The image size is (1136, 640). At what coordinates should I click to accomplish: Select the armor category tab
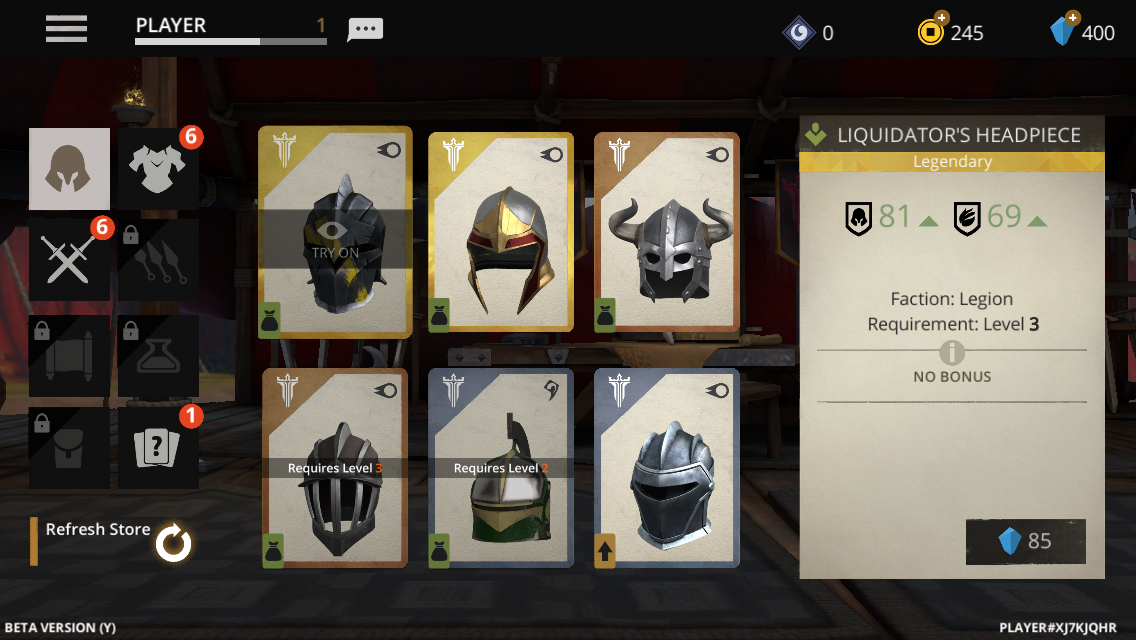click(x=158, y=169)
